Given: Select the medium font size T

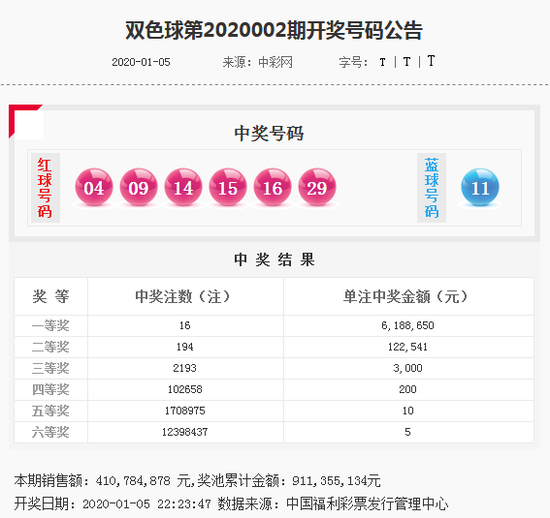Looking at the screenshot, I should pyautogui.click(x=407, y=62).
